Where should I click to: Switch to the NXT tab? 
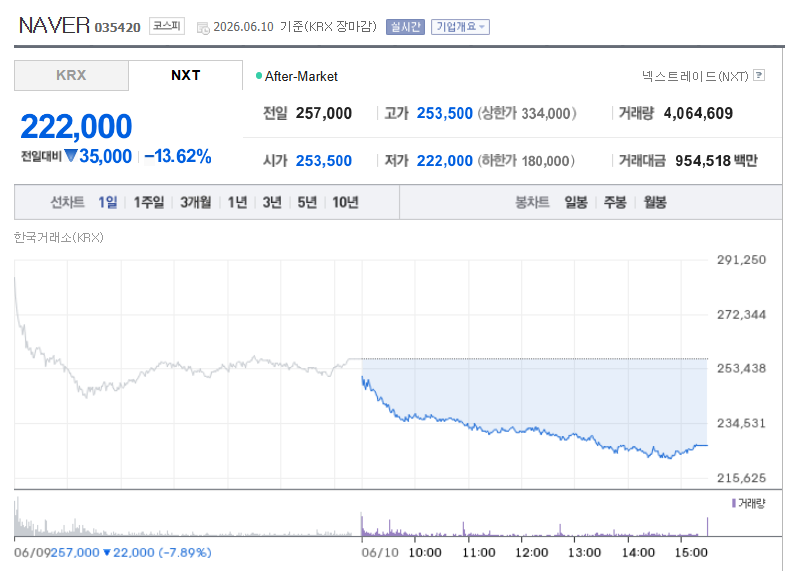[186, 76]
